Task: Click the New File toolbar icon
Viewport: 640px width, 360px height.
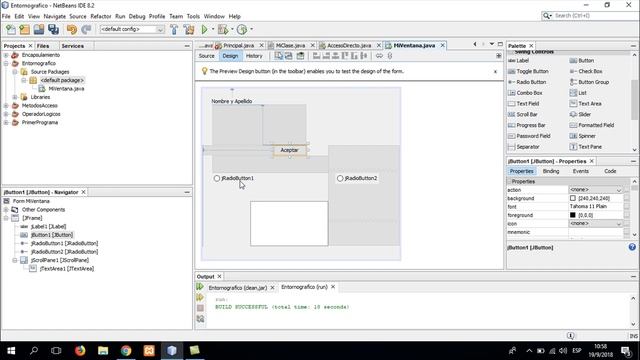Action: pos(11,29)
